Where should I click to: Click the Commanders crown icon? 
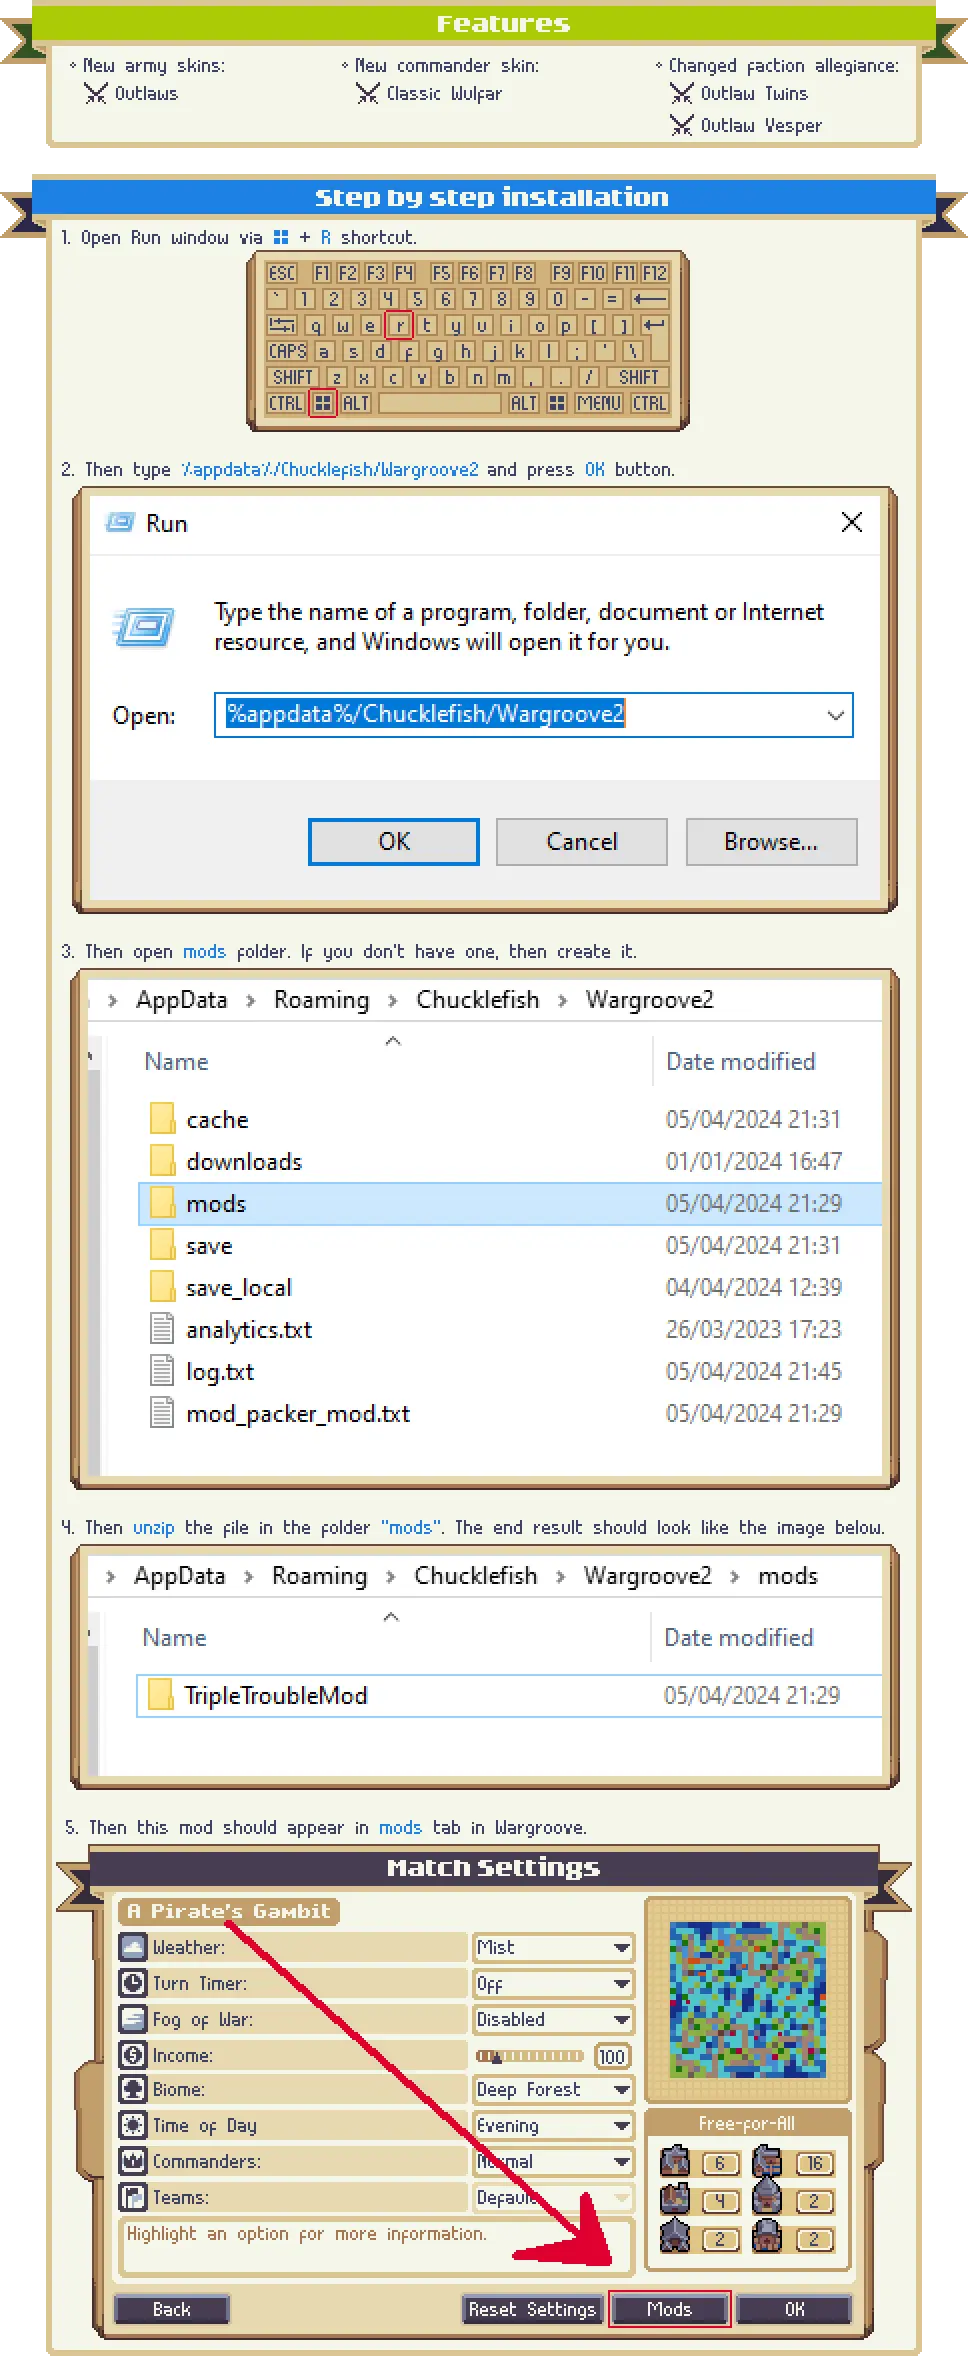133,2161
